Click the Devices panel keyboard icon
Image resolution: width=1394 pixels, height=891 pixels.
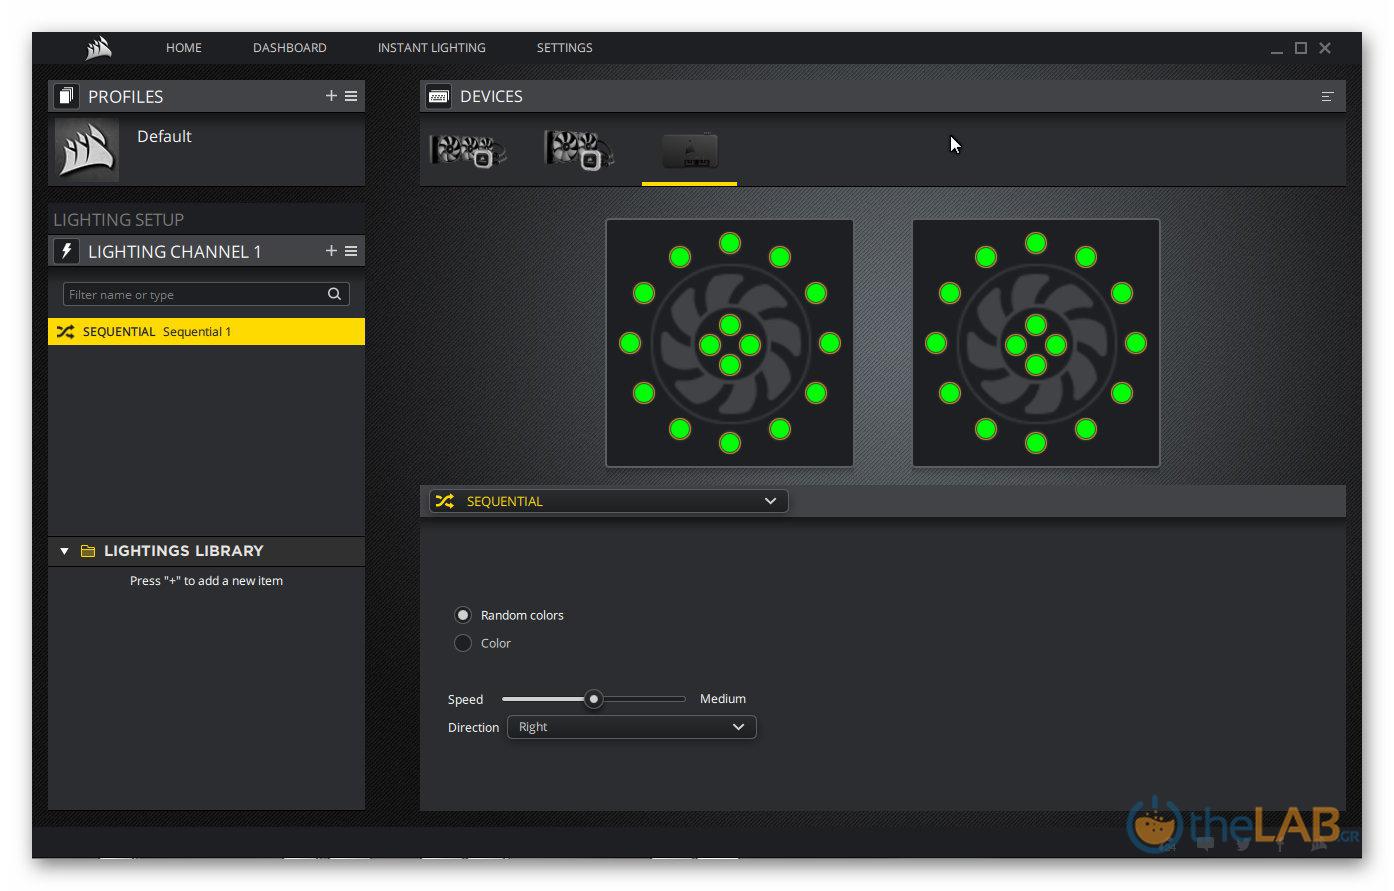point(438,96)
